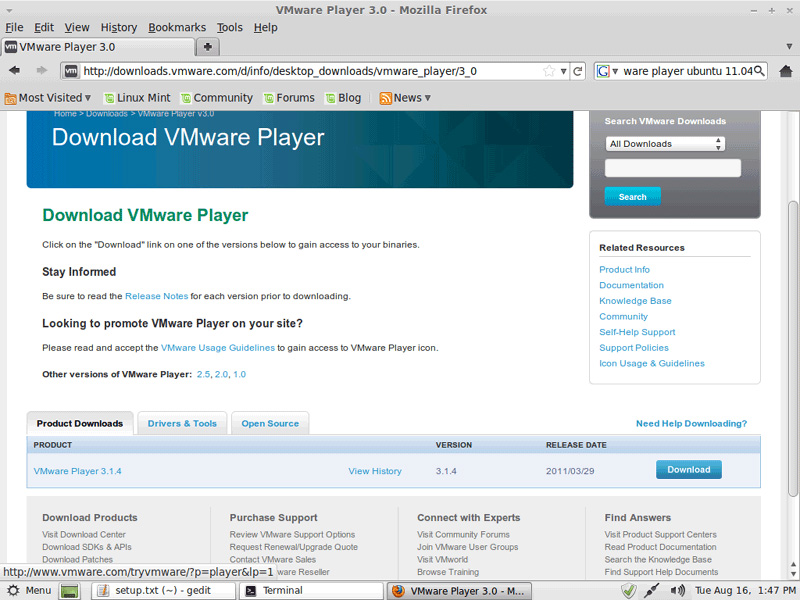Viewport: 800px width, 600px height.
Task: Expand the All Downloads dropdown
Action: pyautogui.click(x=665, y=144)
